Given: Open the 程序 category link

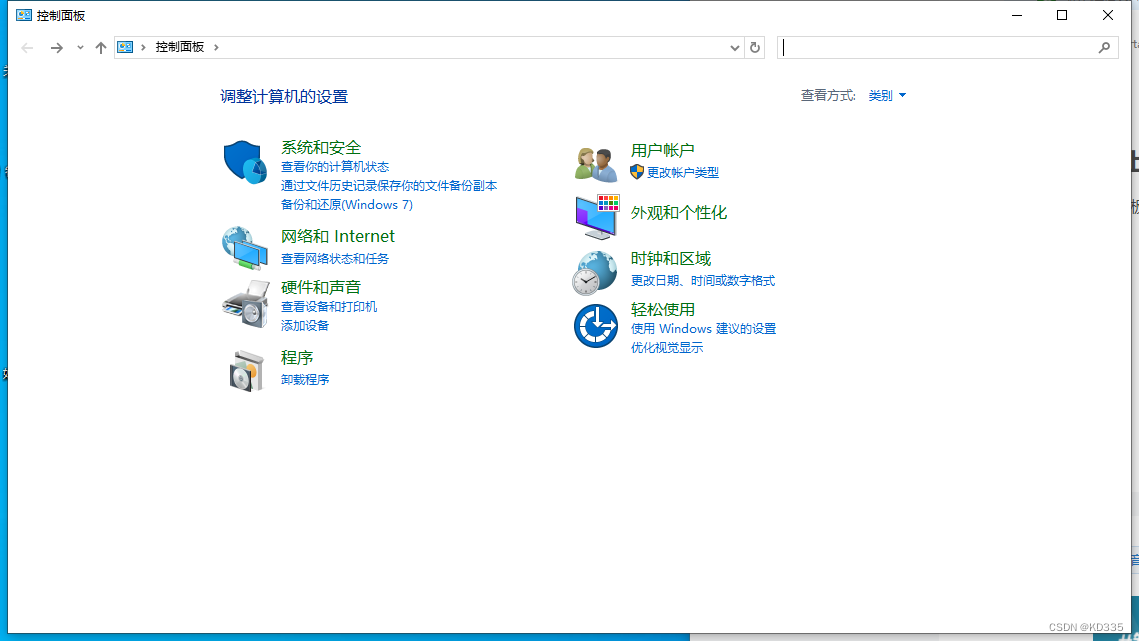Looking at the screenshot, I should (296, 358).
